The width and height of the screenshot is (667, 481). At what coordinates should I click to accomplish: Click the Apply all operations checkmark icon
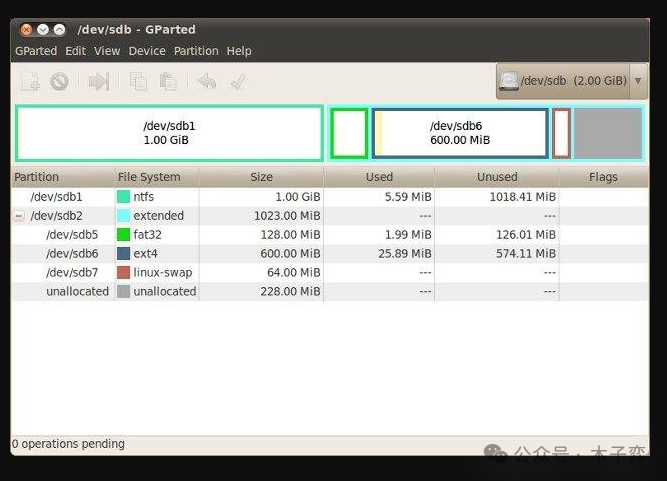click(x=237, y=81)
